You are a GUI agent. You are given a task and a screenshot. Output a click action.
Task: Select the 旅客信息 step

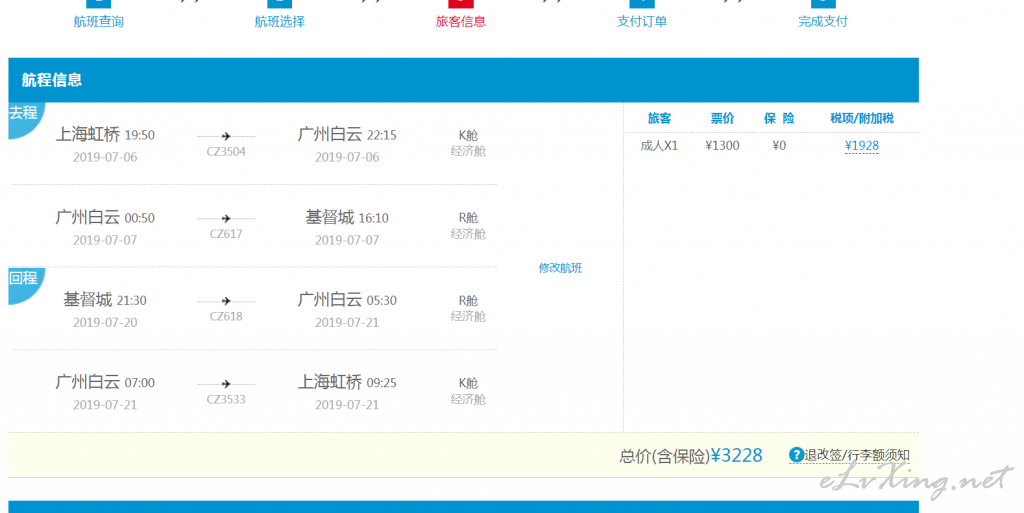click(460, 21)
